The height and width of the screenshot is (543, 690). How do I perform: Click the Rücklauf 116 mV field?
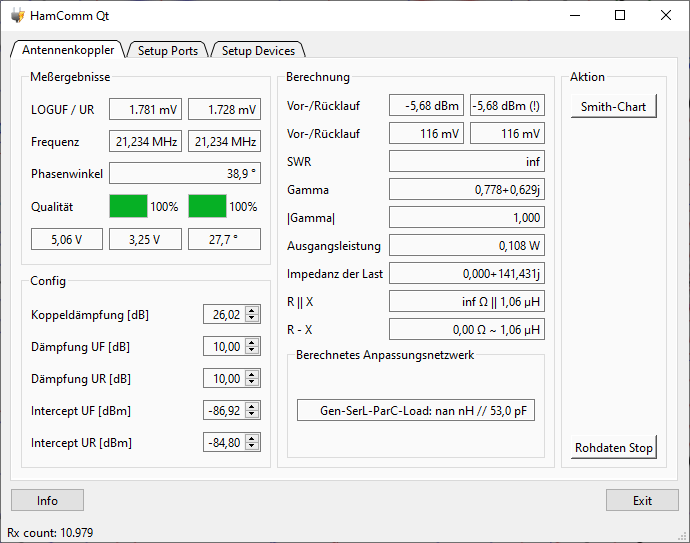[507, 133]
